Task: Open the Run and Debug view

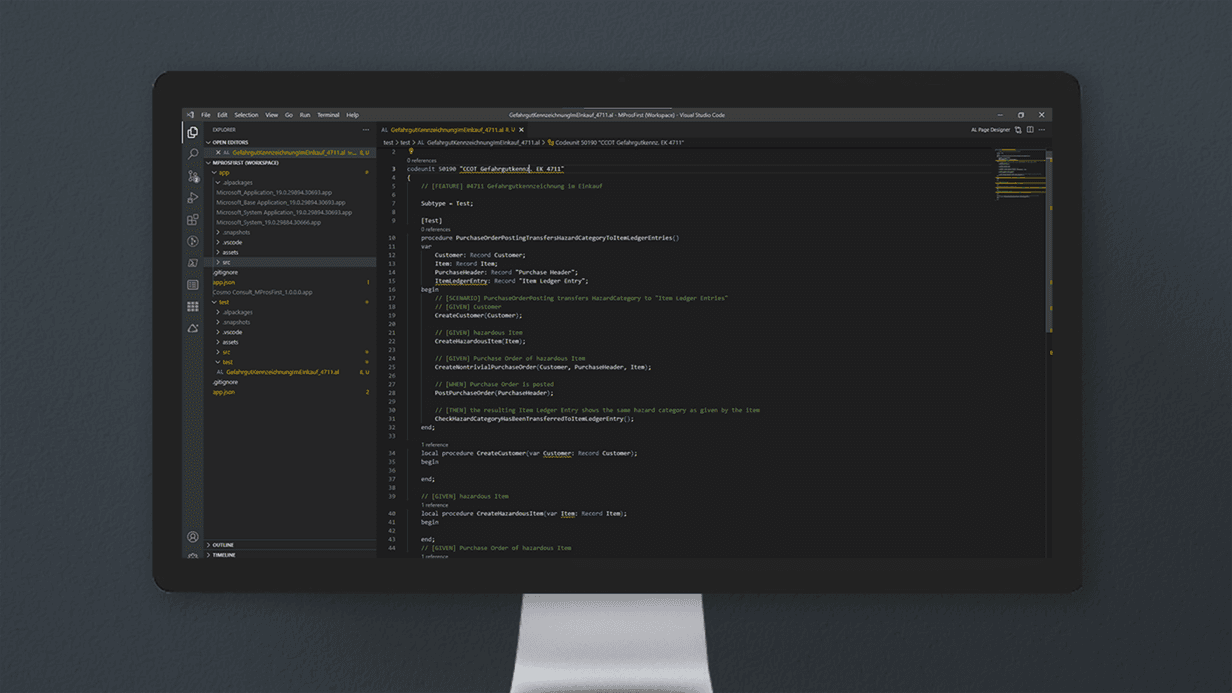Action: point(193,198)
